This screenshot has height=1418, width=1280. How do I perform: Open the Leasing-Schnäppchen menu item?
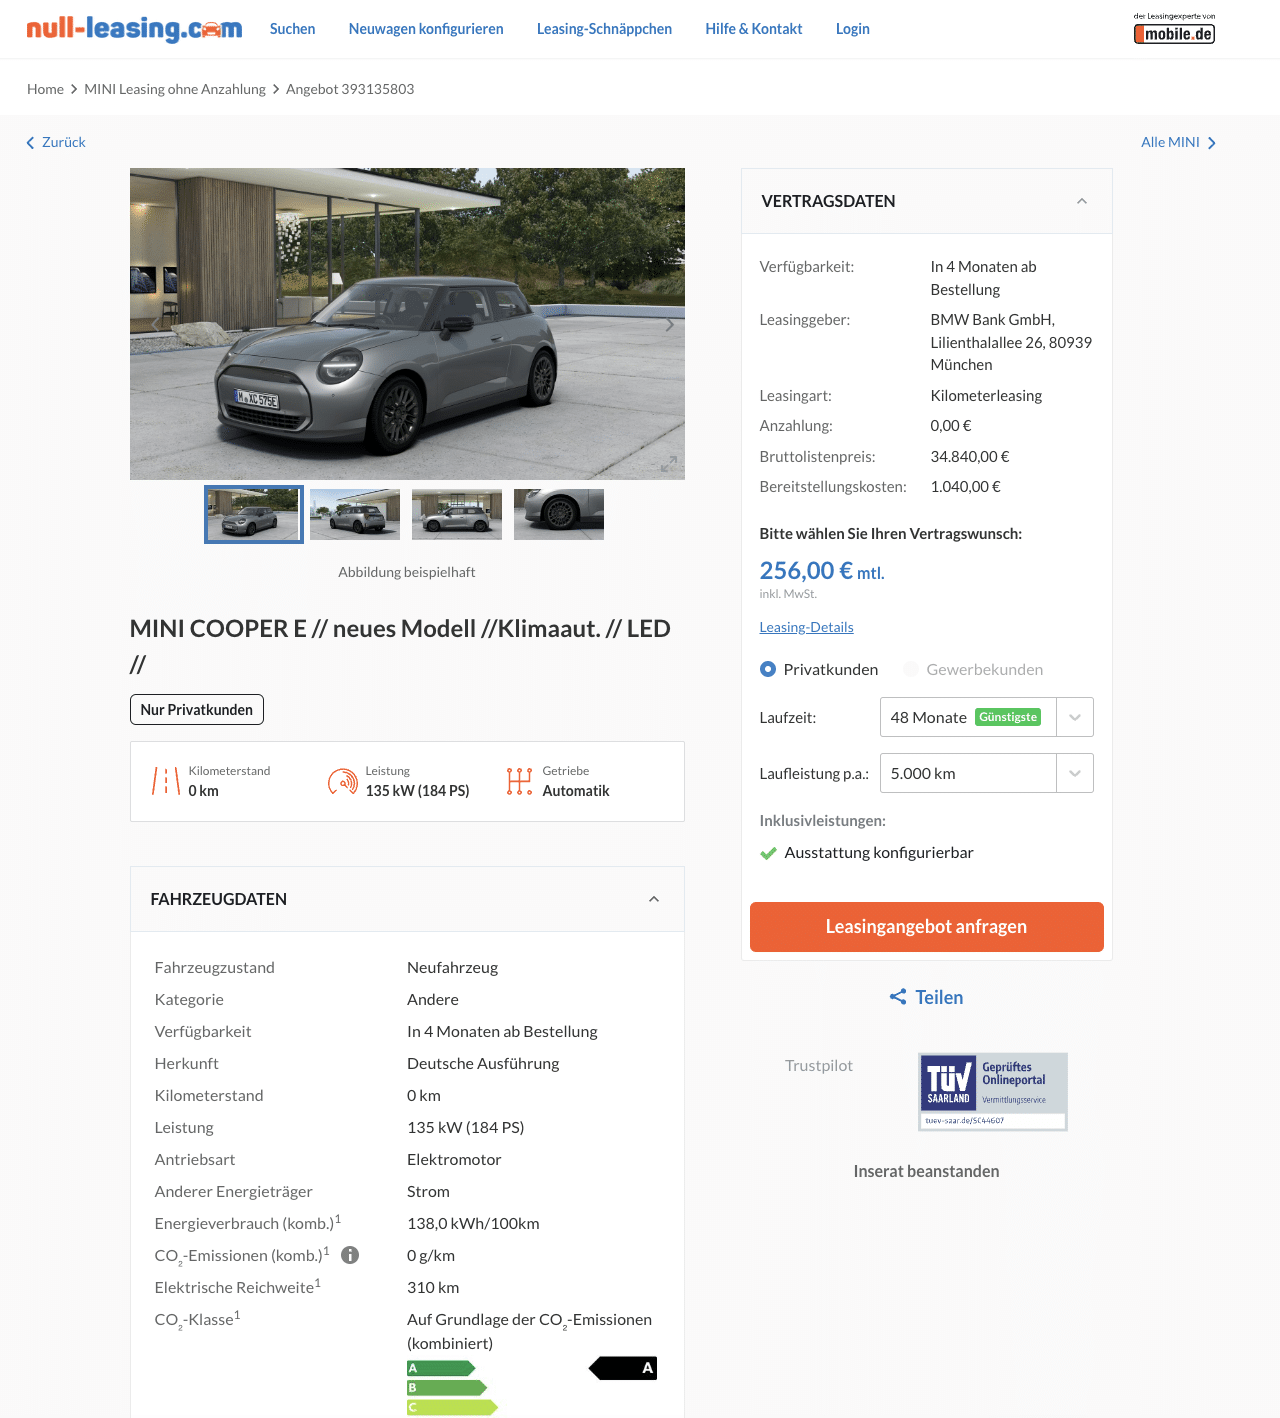604,29
